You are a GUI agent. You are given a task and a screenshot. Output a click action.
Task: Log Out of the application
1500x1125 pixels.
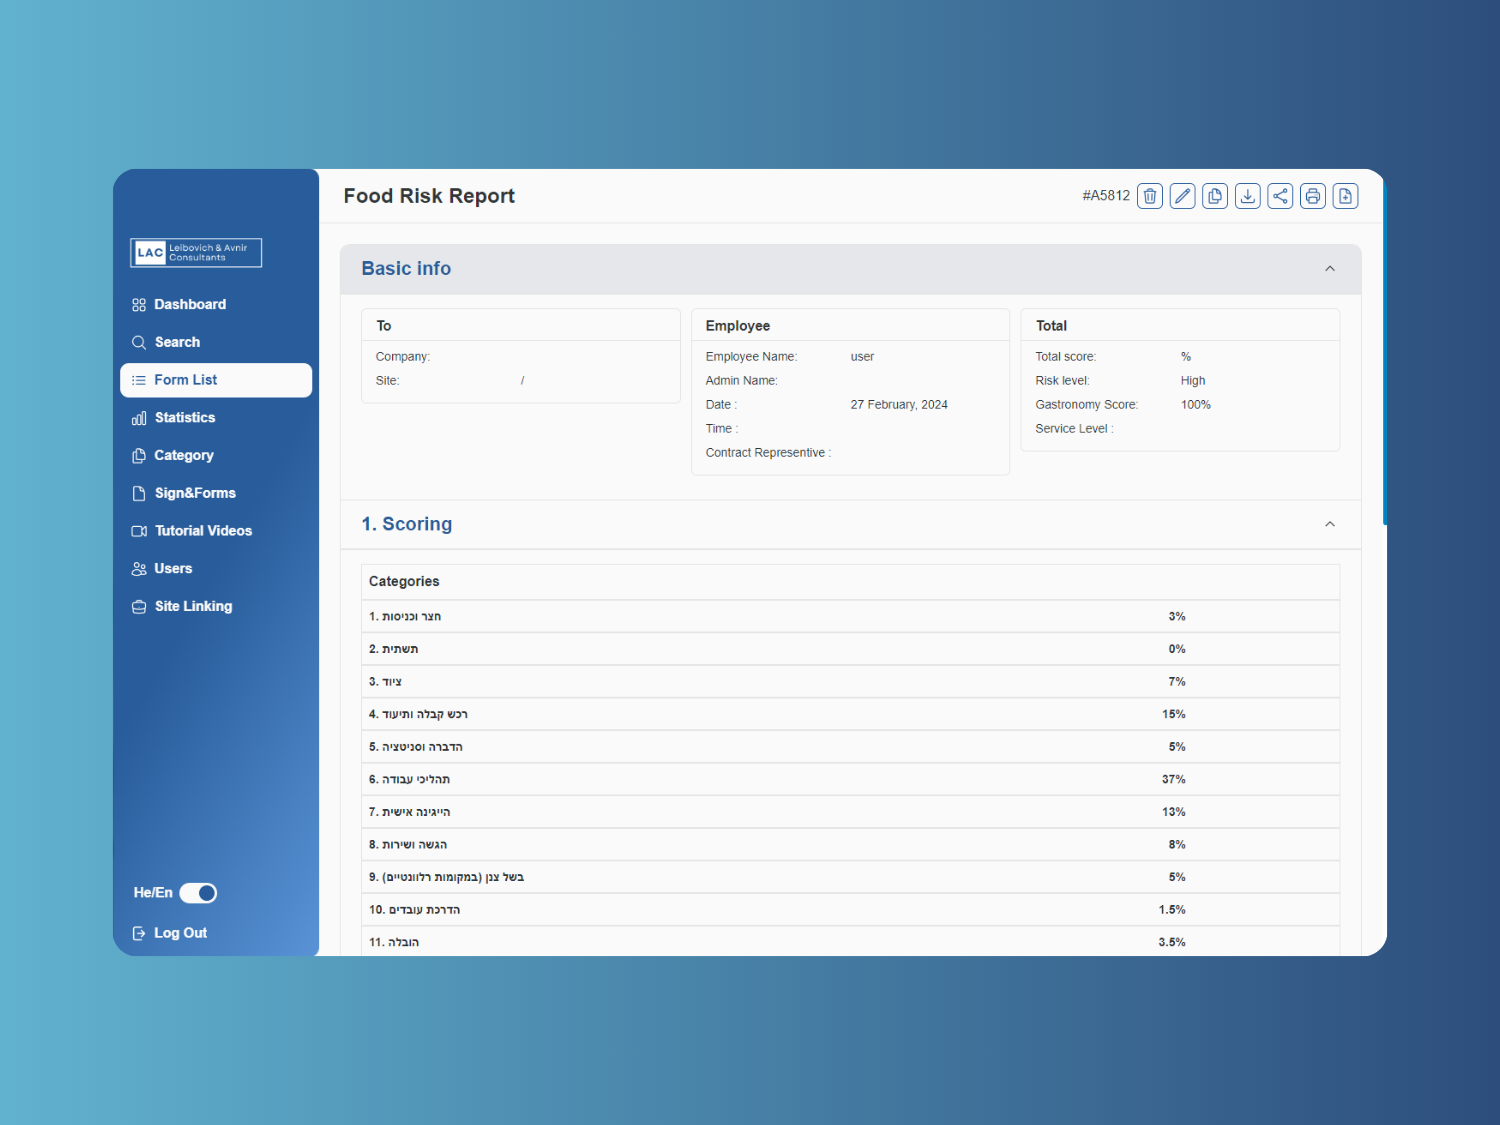pyautogui.click(x=180, y=932)
